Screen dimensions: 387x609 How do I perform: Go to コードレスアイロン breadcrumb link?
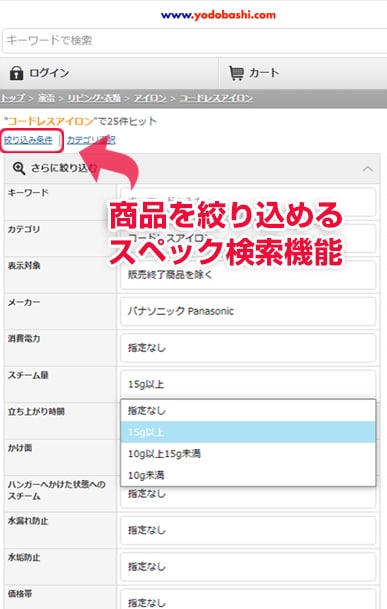coord(216,98)
